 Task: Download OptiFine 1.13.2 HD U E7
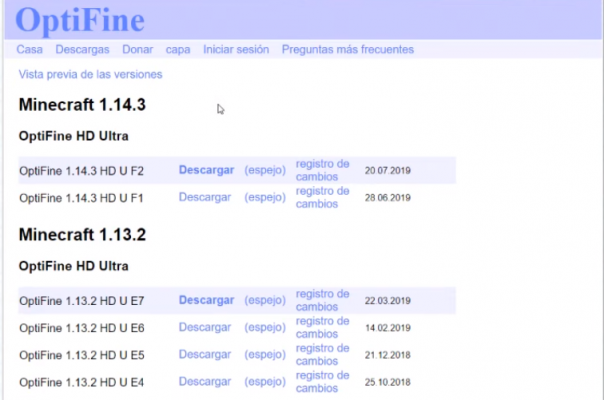(x=206, y=300)
